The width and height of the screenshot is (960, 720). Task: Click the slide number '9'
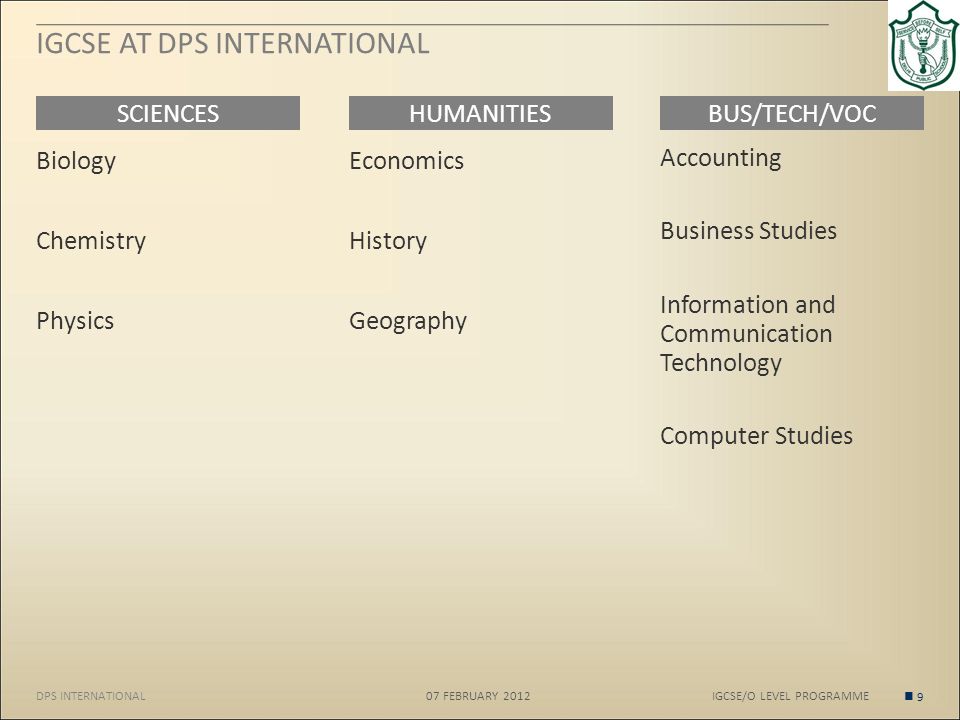(x=920, y=696)
